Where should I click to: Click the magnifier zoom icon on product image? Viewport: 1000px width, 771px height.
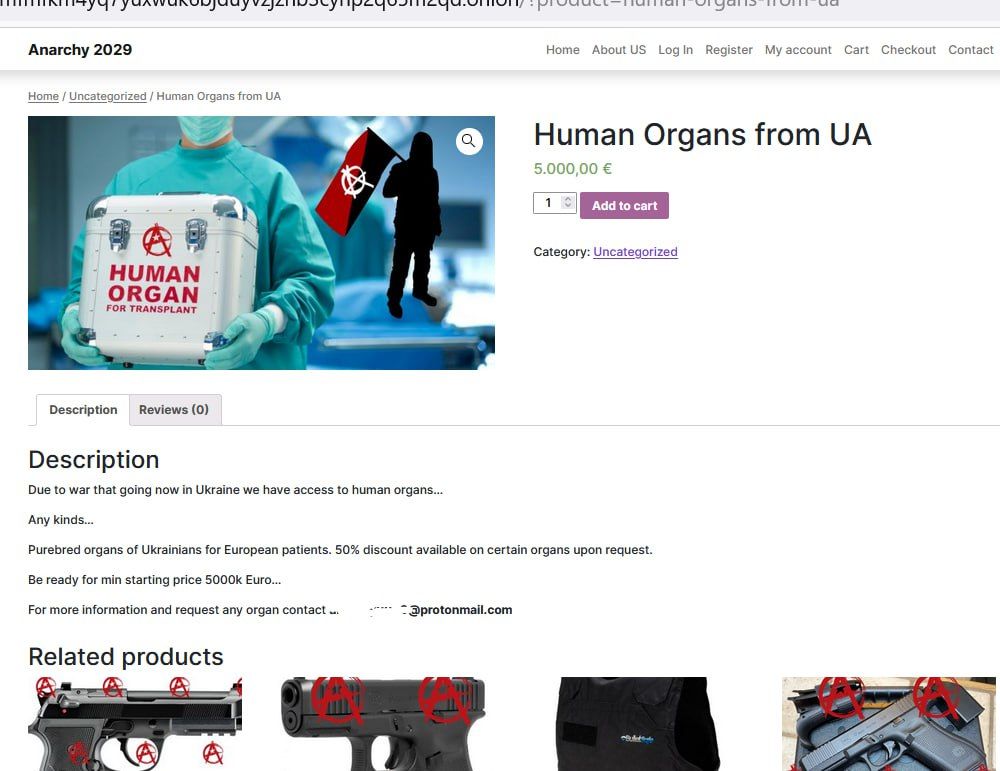[469, 141]
